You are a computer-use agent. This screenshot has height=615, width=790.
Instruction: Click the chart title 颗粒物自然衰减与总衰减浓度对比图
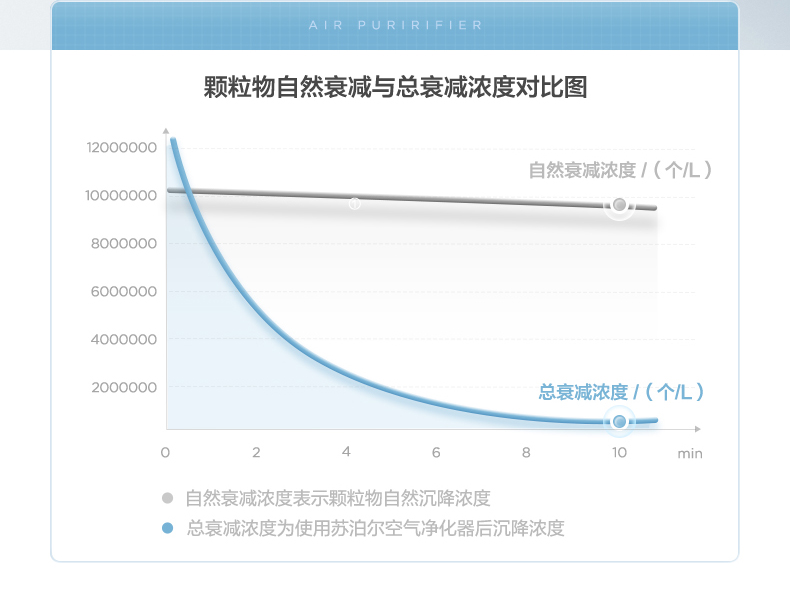pos(395,87)
